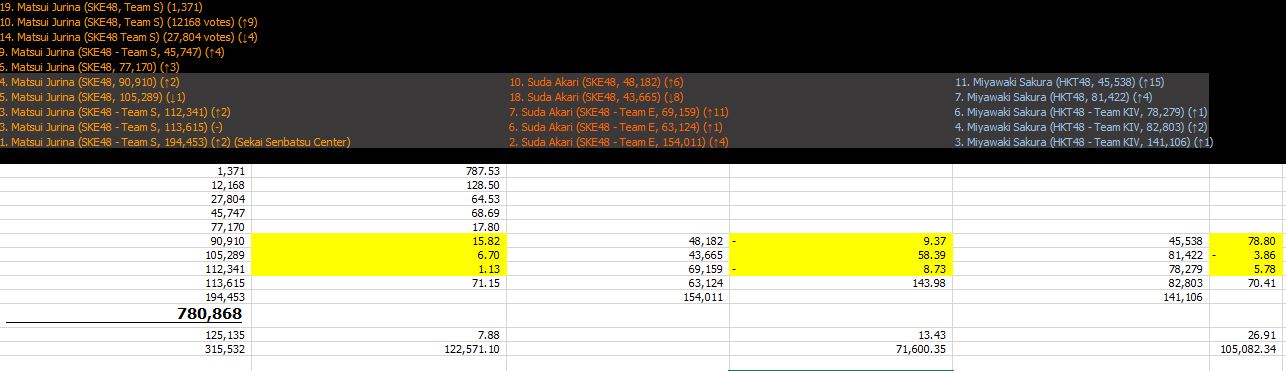Select the cell with 71,600.35

[841, 349]
